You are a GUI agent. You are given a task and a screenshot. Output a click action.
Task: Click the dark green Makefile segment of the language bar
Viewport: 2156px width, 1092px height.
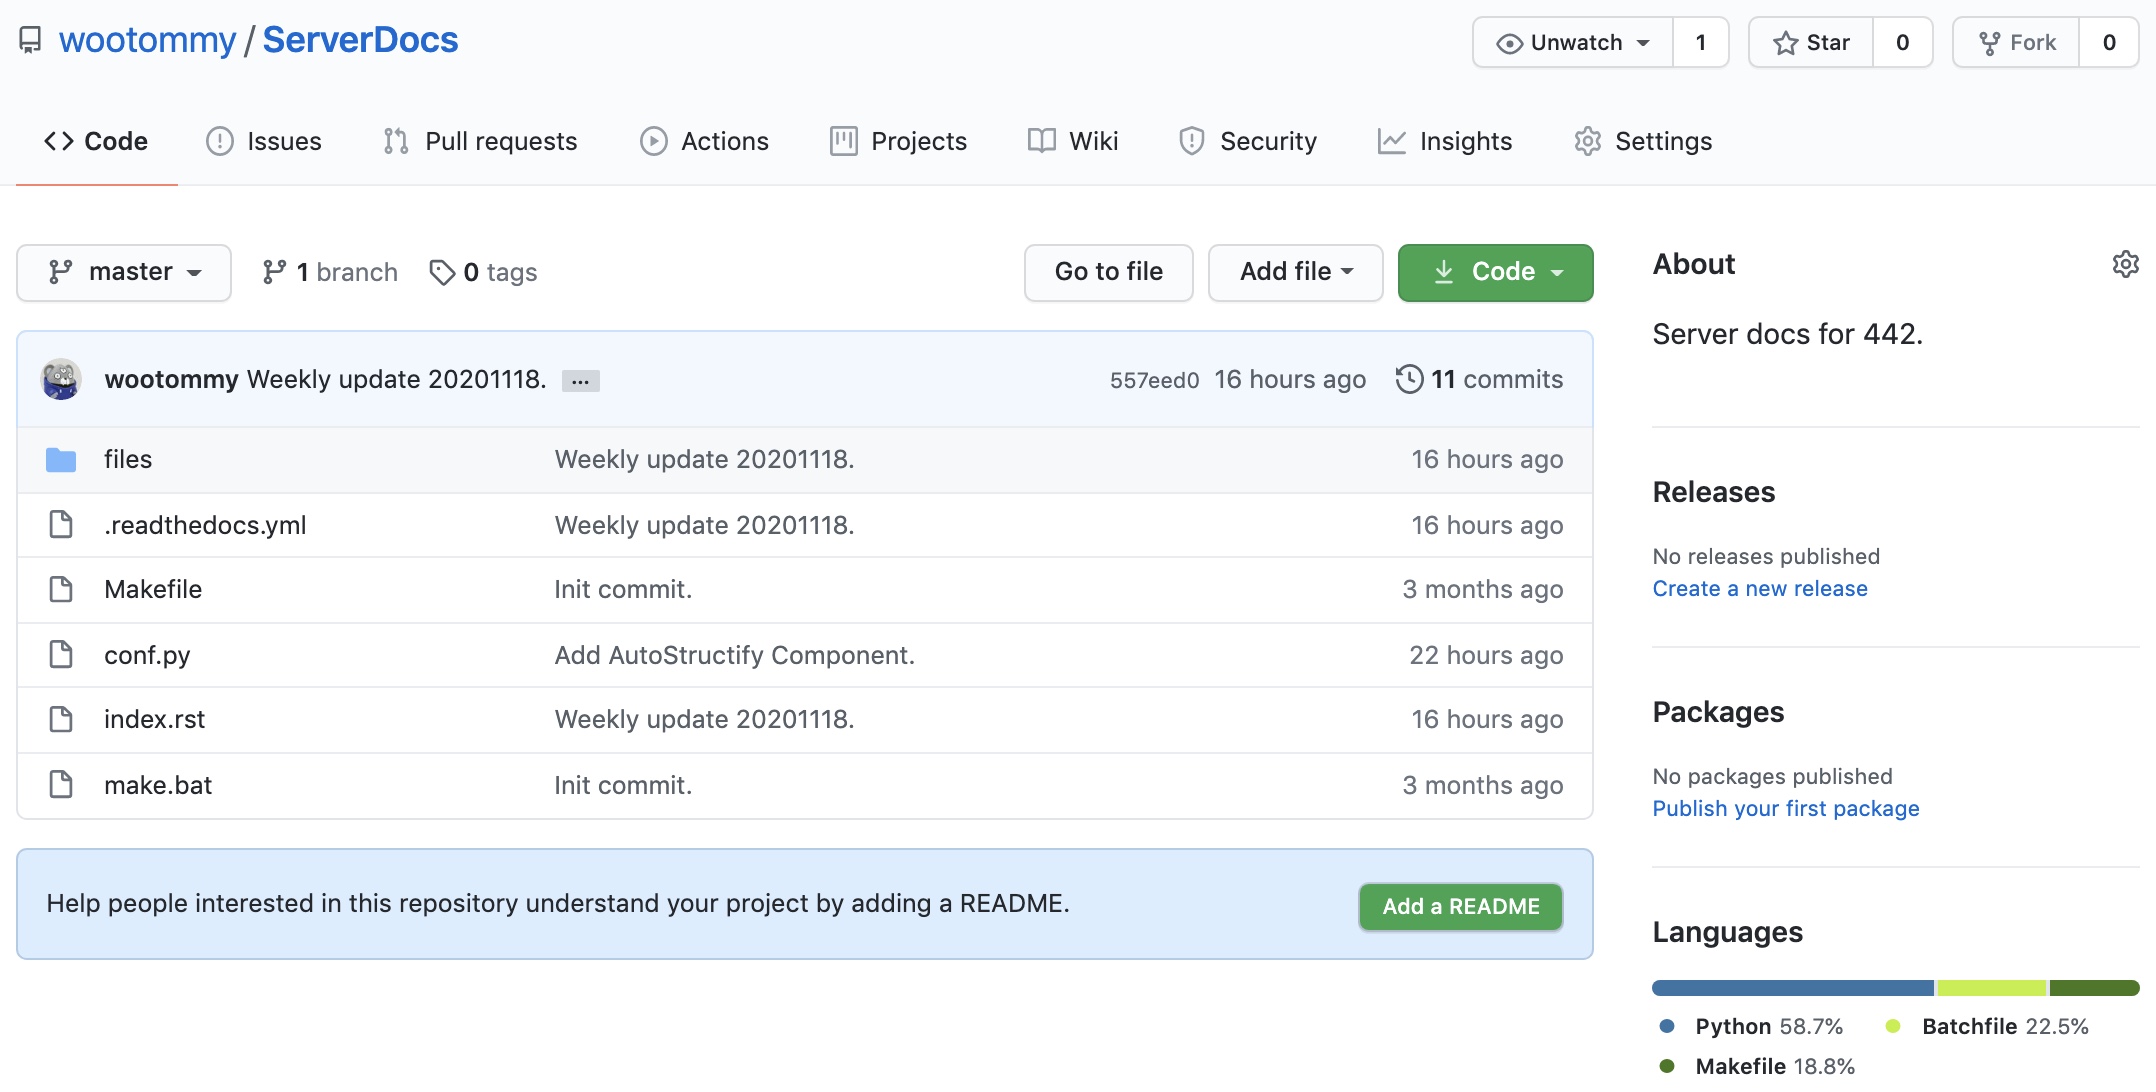[2095, 988]
